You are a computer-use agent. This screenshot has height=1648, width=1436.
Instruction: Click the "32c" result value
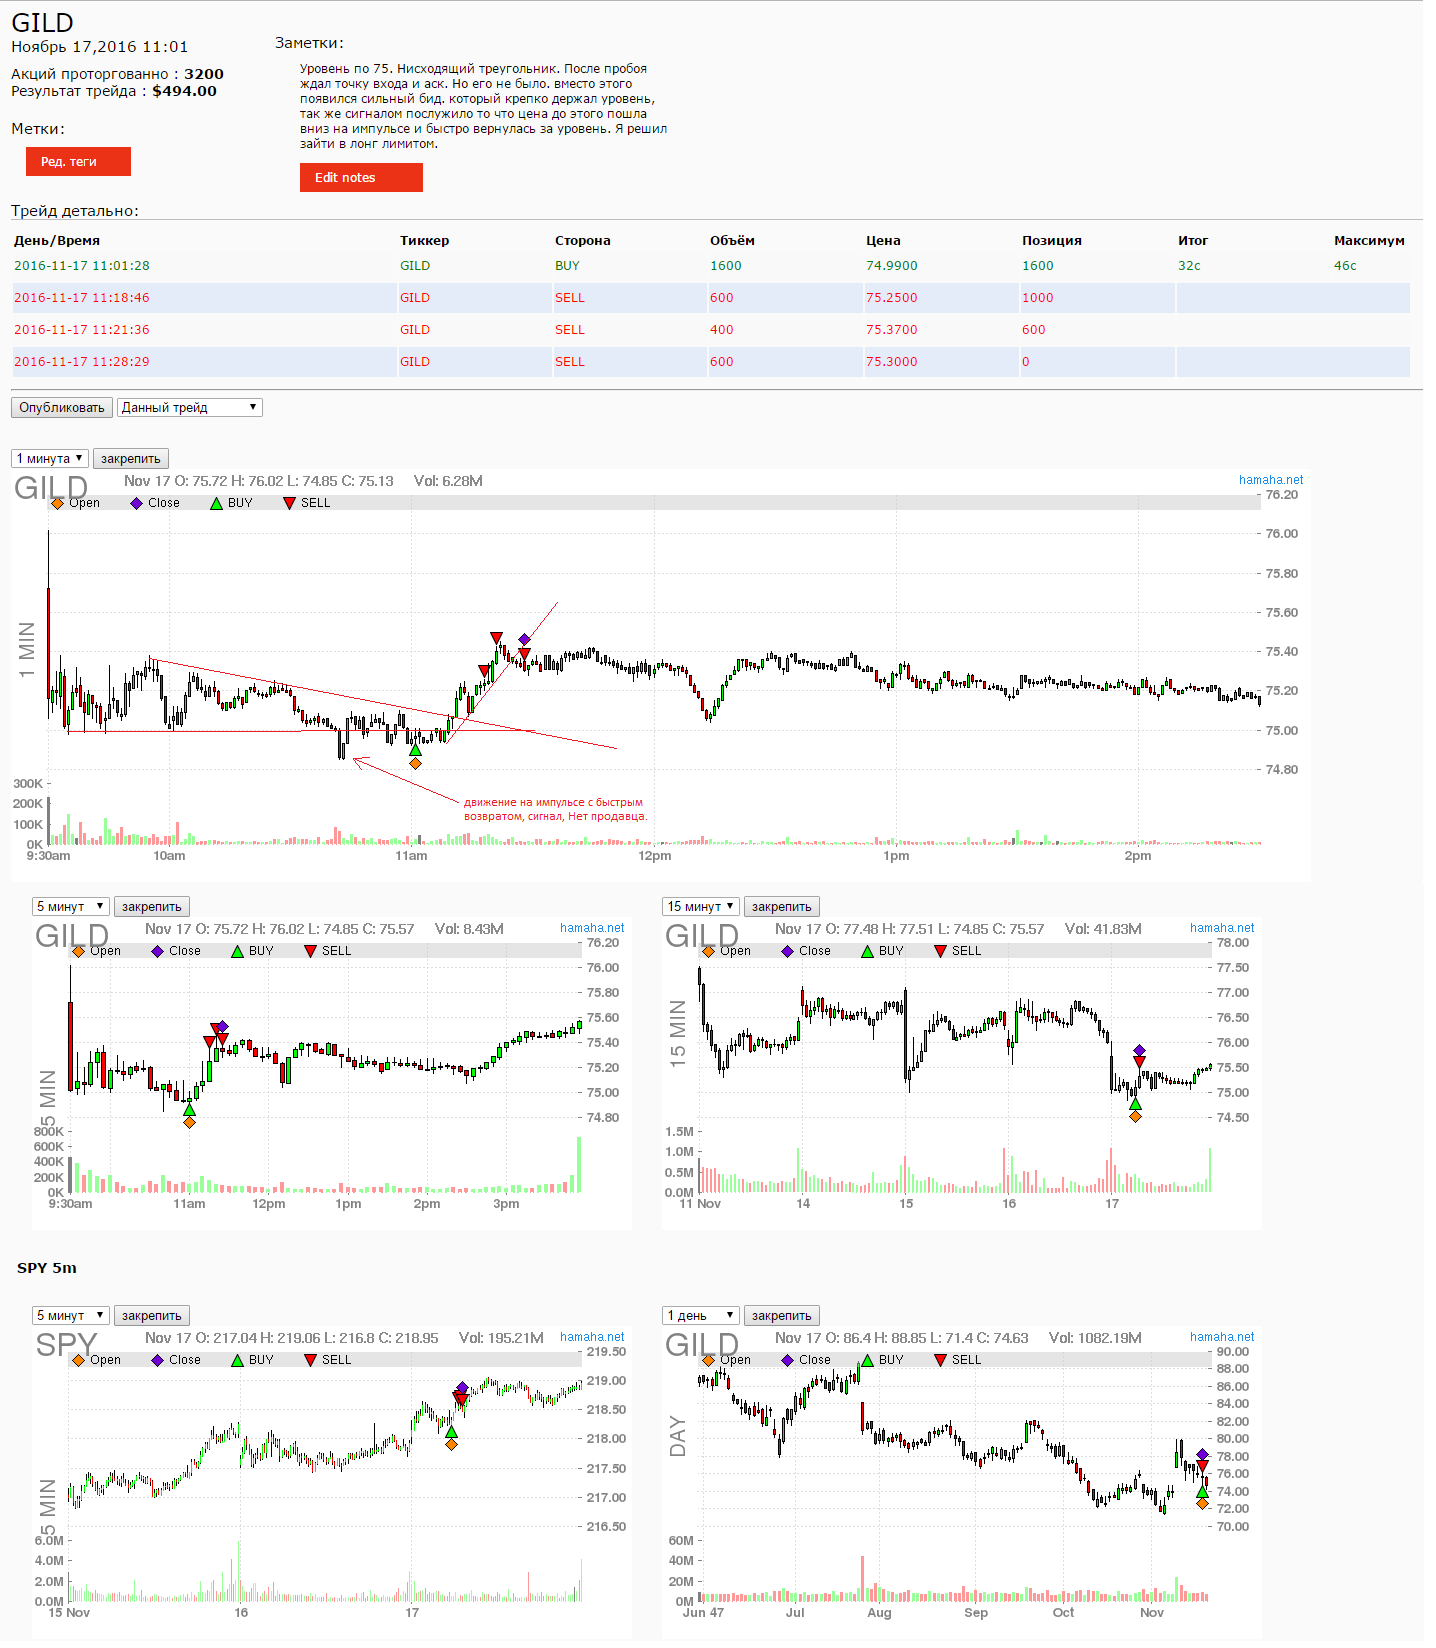[x=1189, y=266]
